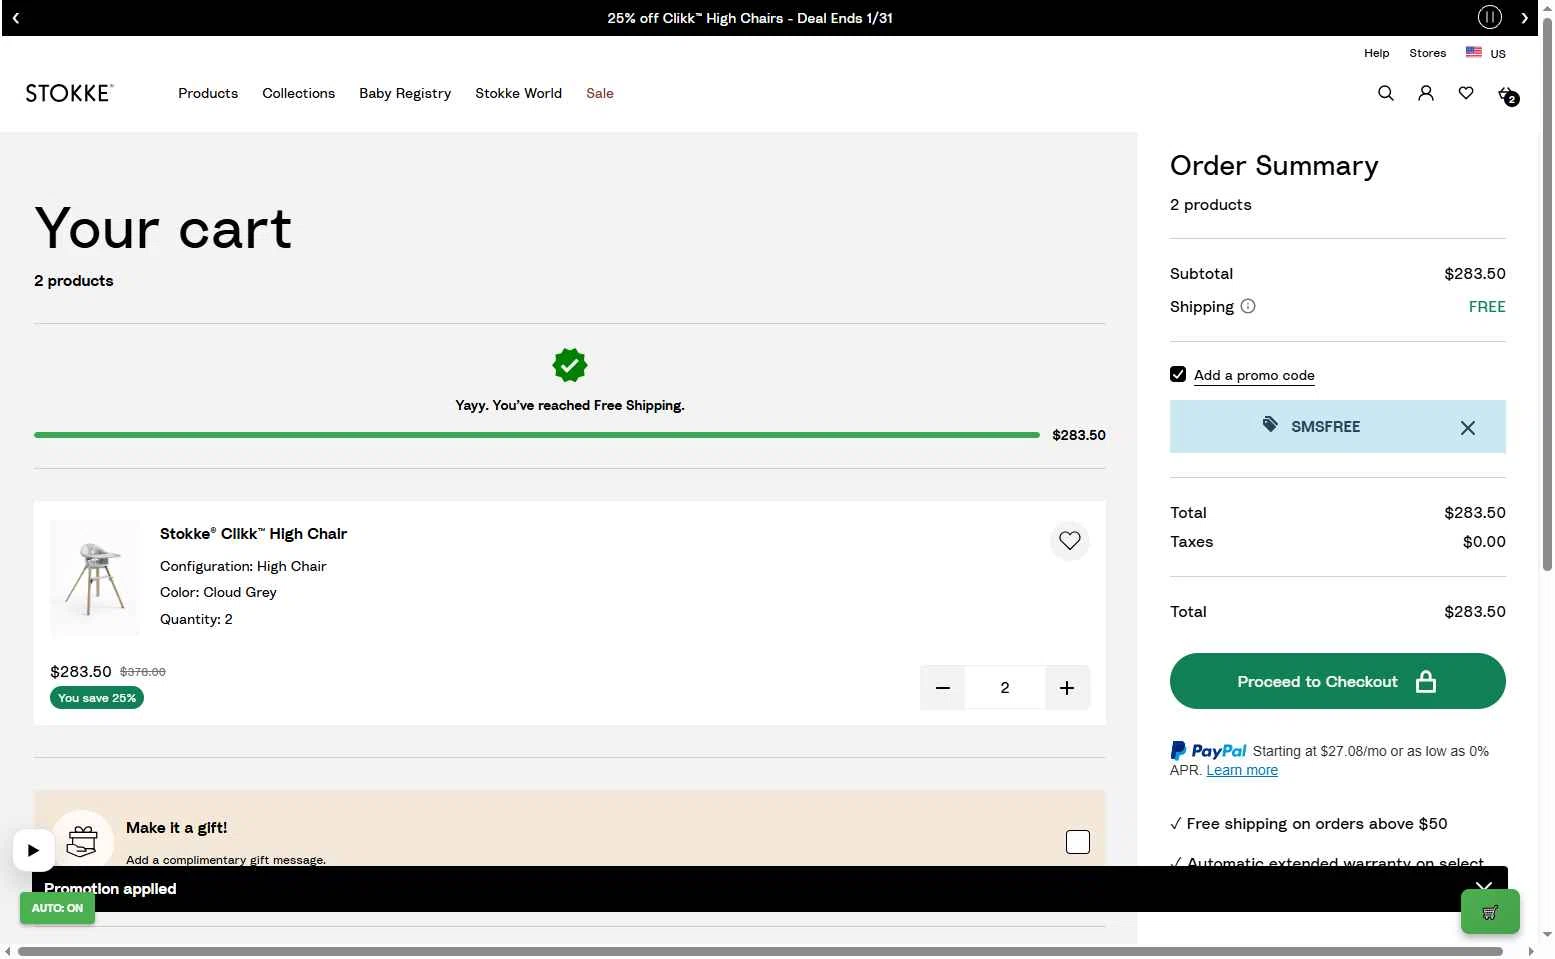Image resolution: width=1555 pixels, height=959 pixels.
Task: Click the horizontal page scrollbar
Action: coord(760,951)
